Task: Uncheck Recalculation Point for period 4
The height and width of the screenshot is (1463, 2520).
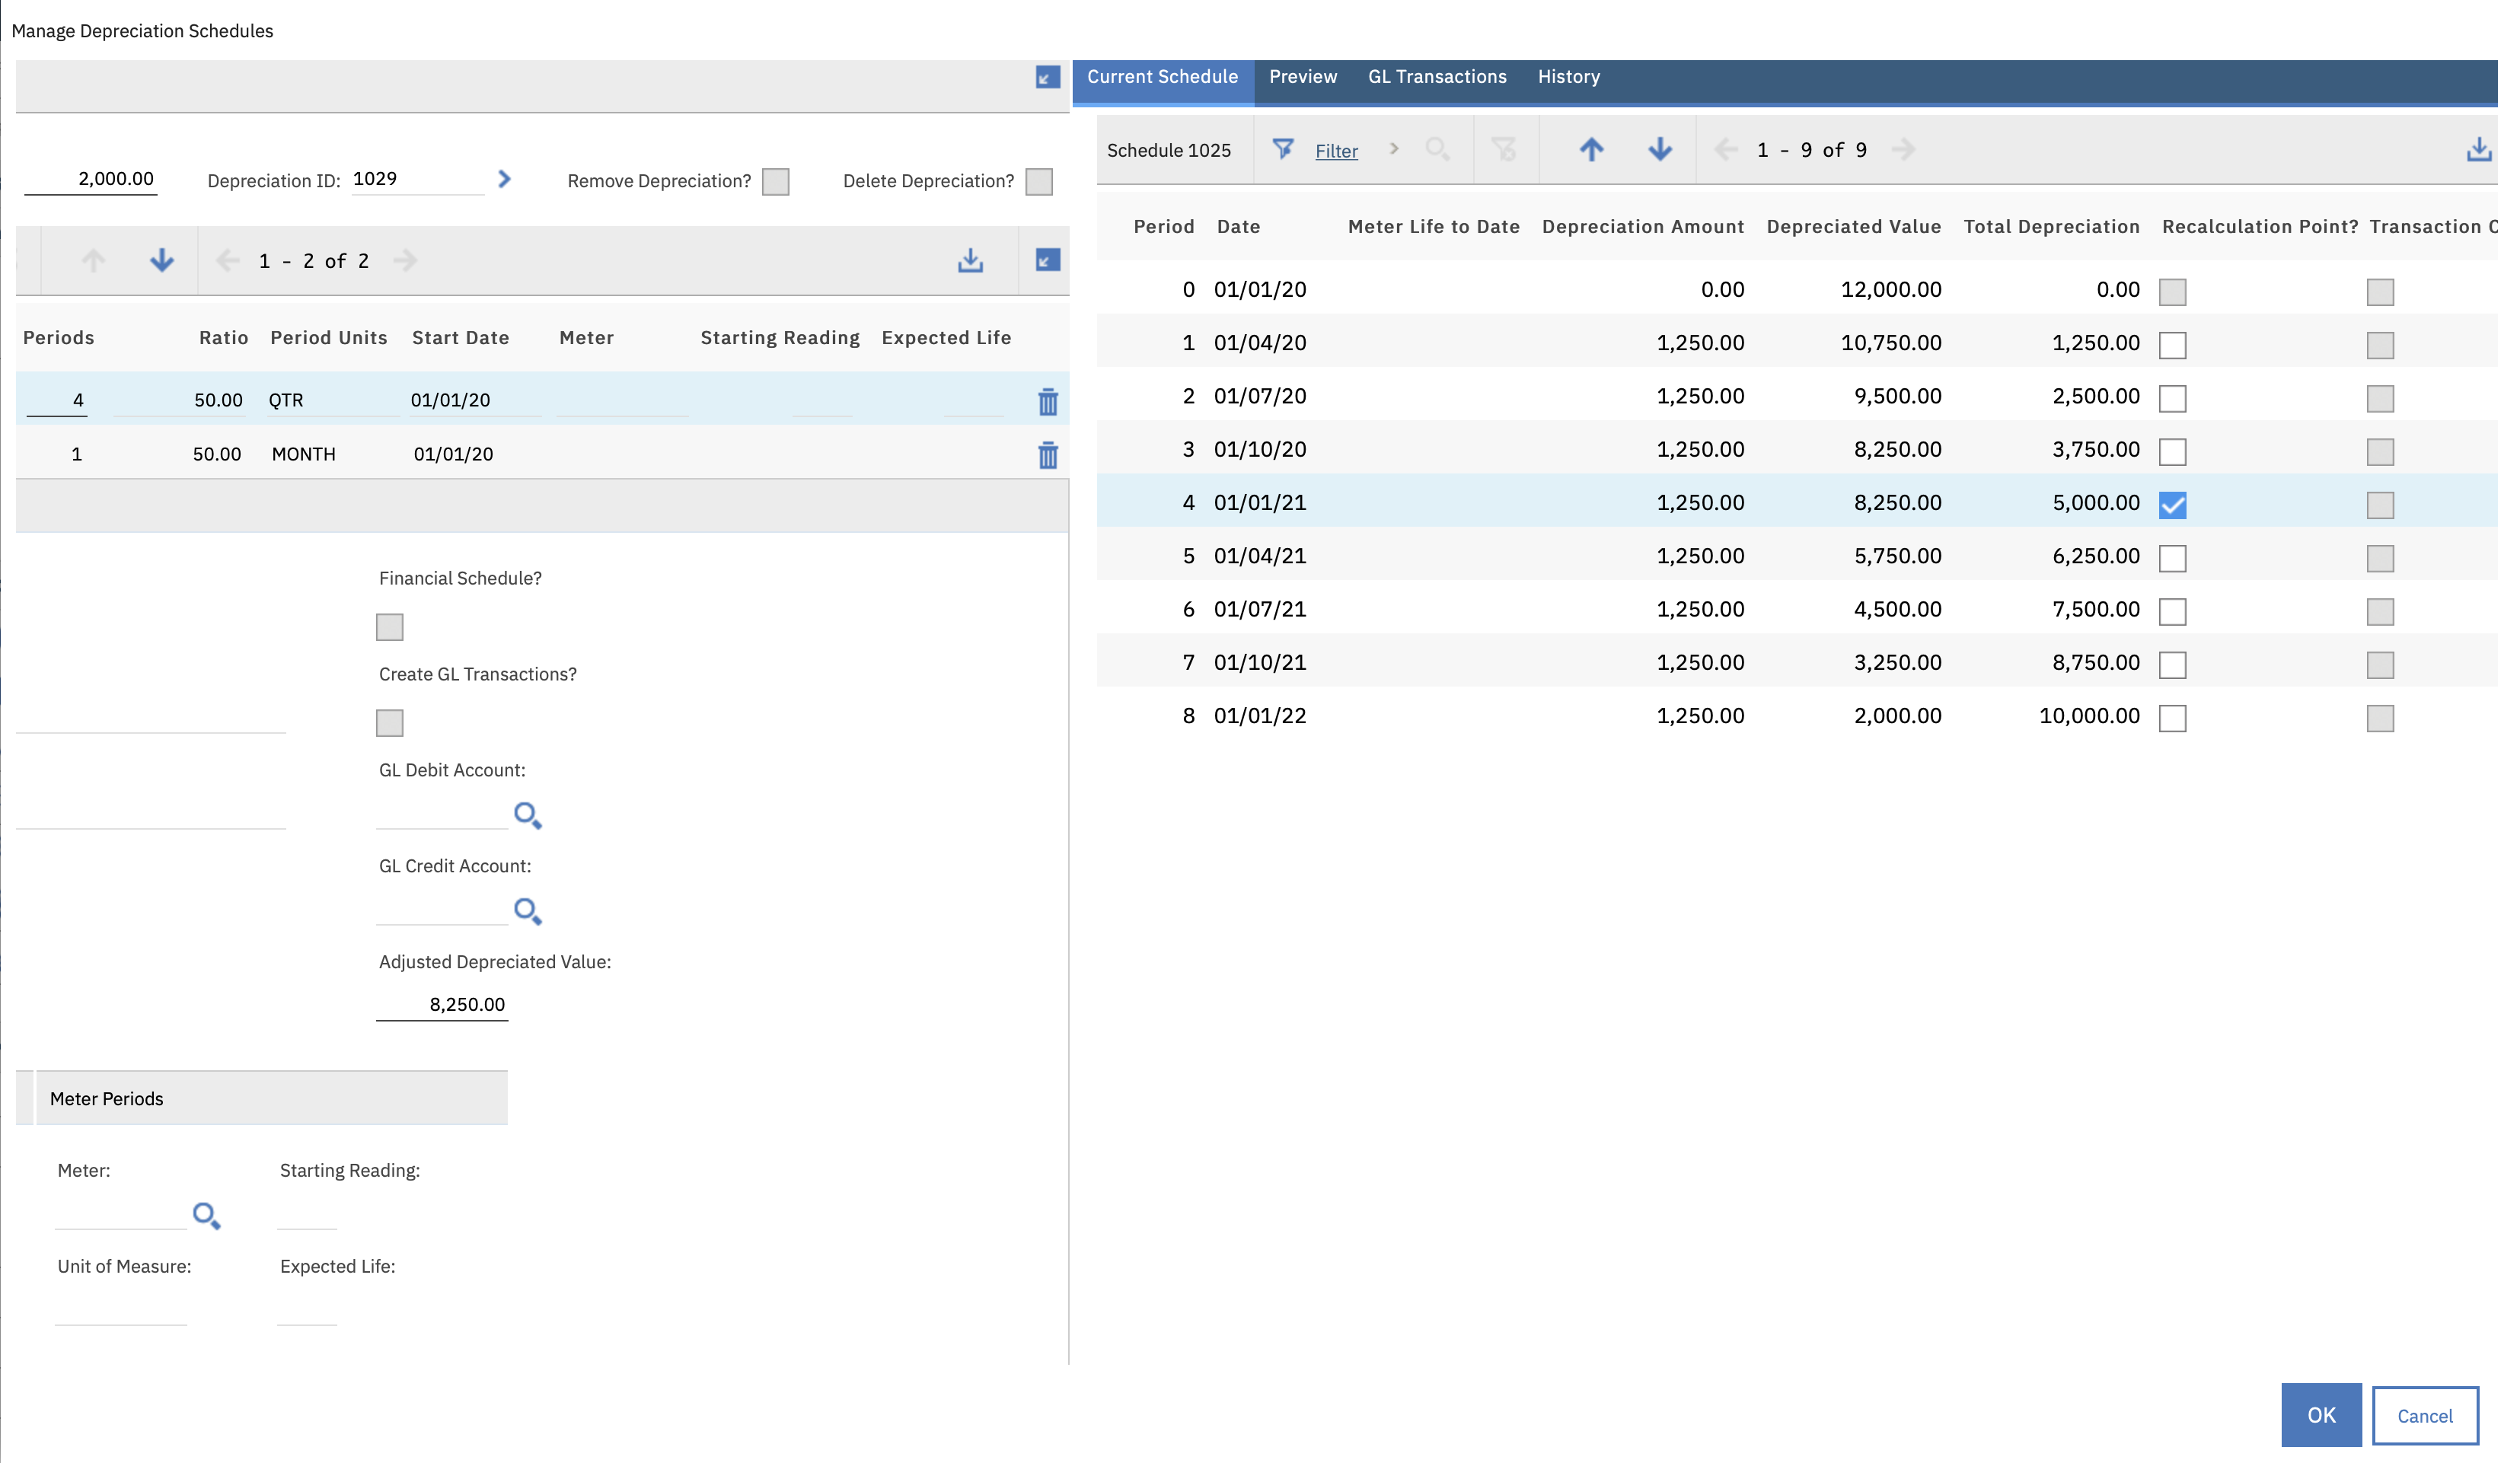Action: point(2172,505)
